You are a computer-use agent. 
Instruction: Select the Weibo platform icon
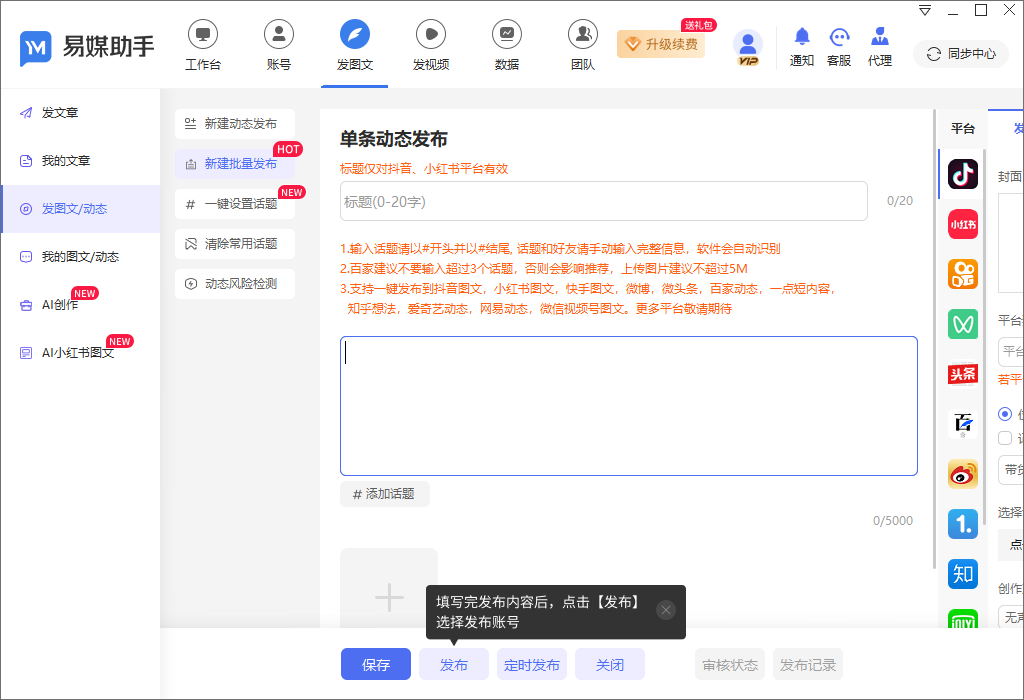tap(963, 474)
